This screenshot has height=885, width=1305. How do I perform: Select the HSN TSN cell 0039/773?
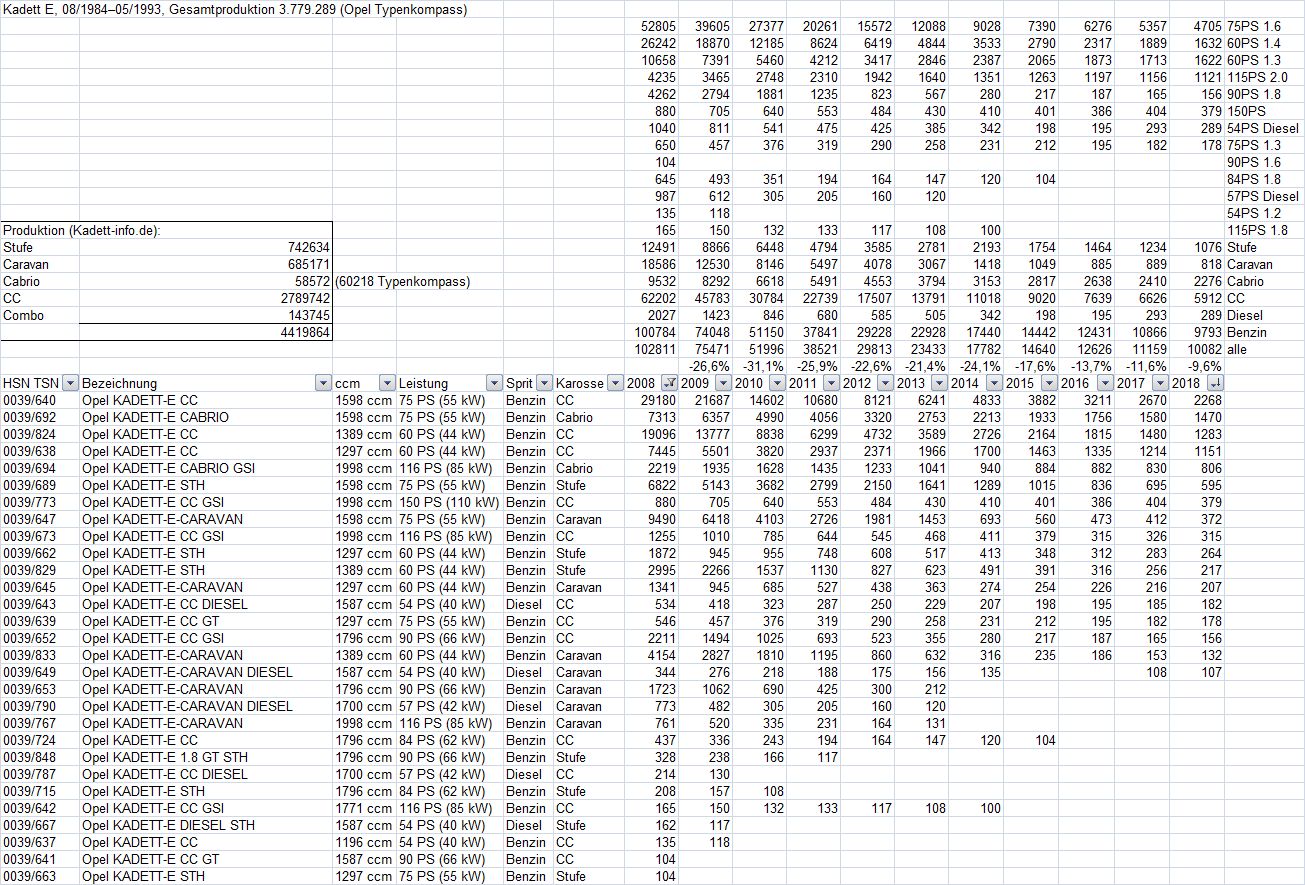[31, 502]
